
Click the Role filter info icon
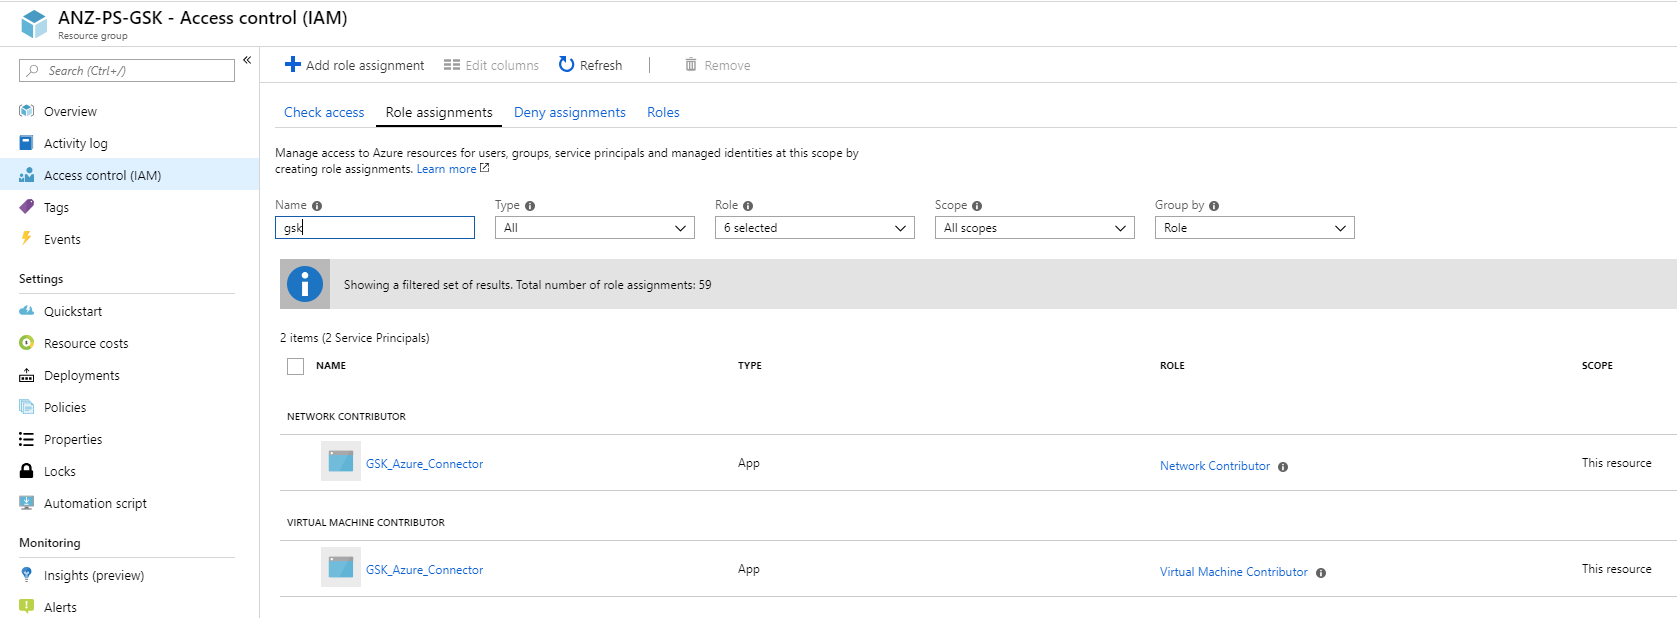pos(748,206)
